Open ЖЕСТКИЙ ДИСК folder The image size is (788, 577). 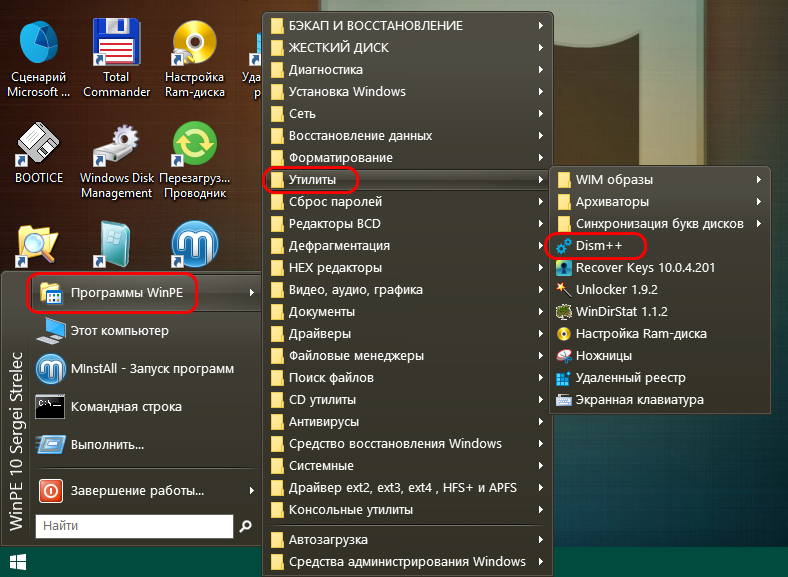pos(408,48)
